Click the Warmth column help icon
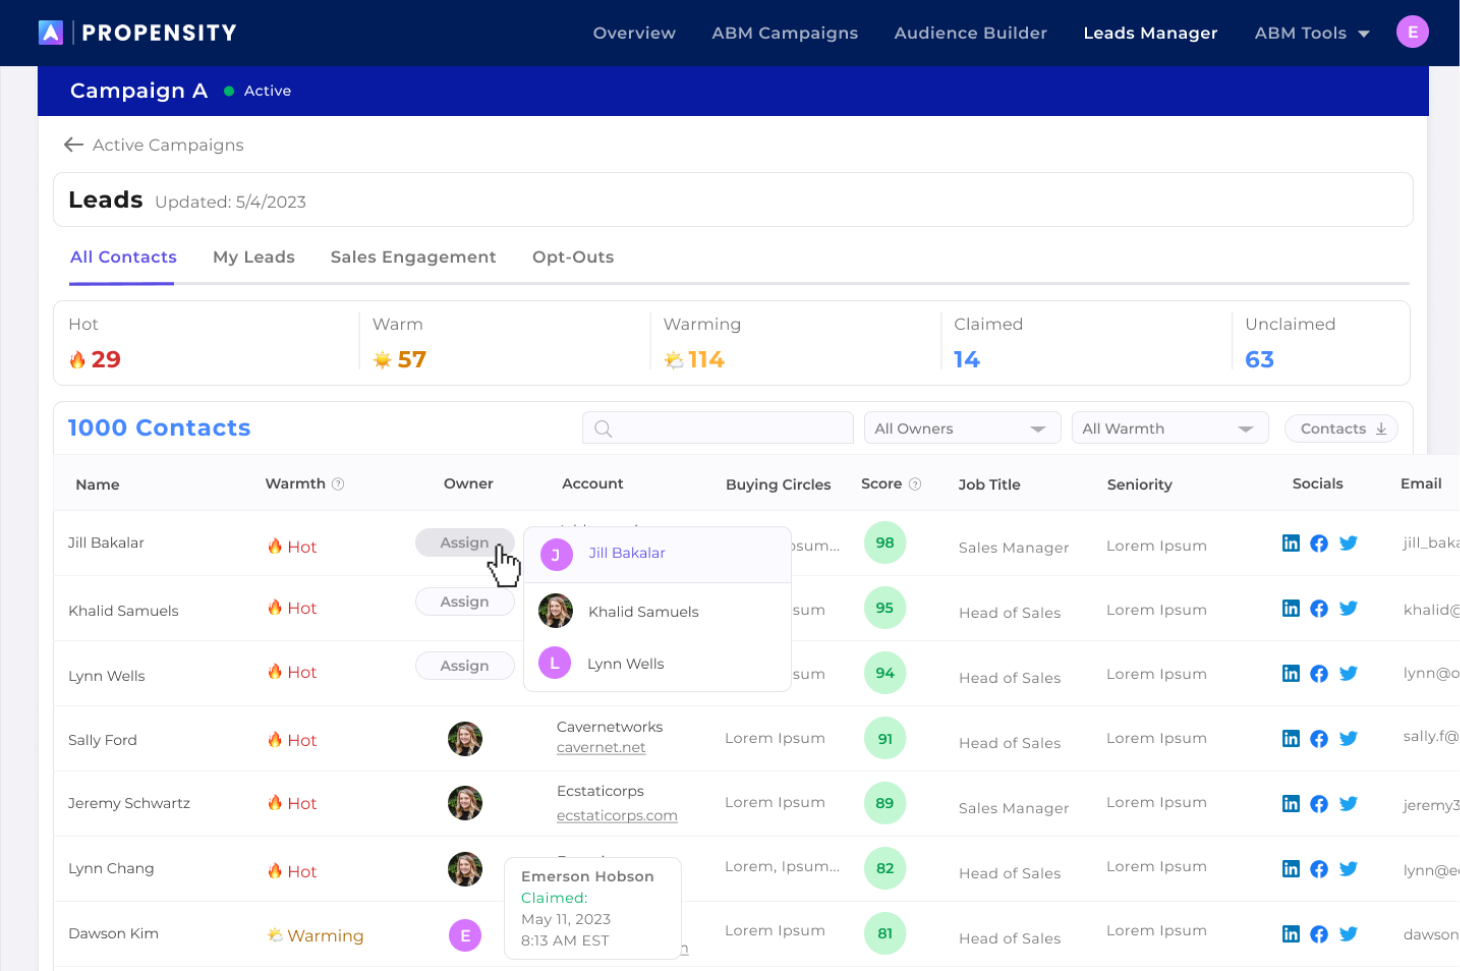The image size is (1460, 971). 338,484
